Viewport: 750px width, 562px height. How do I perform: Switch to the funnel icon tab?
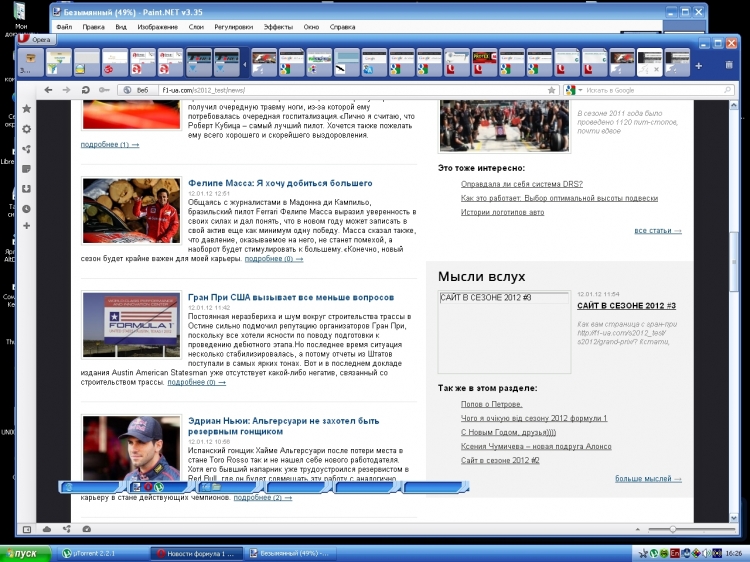58,63
